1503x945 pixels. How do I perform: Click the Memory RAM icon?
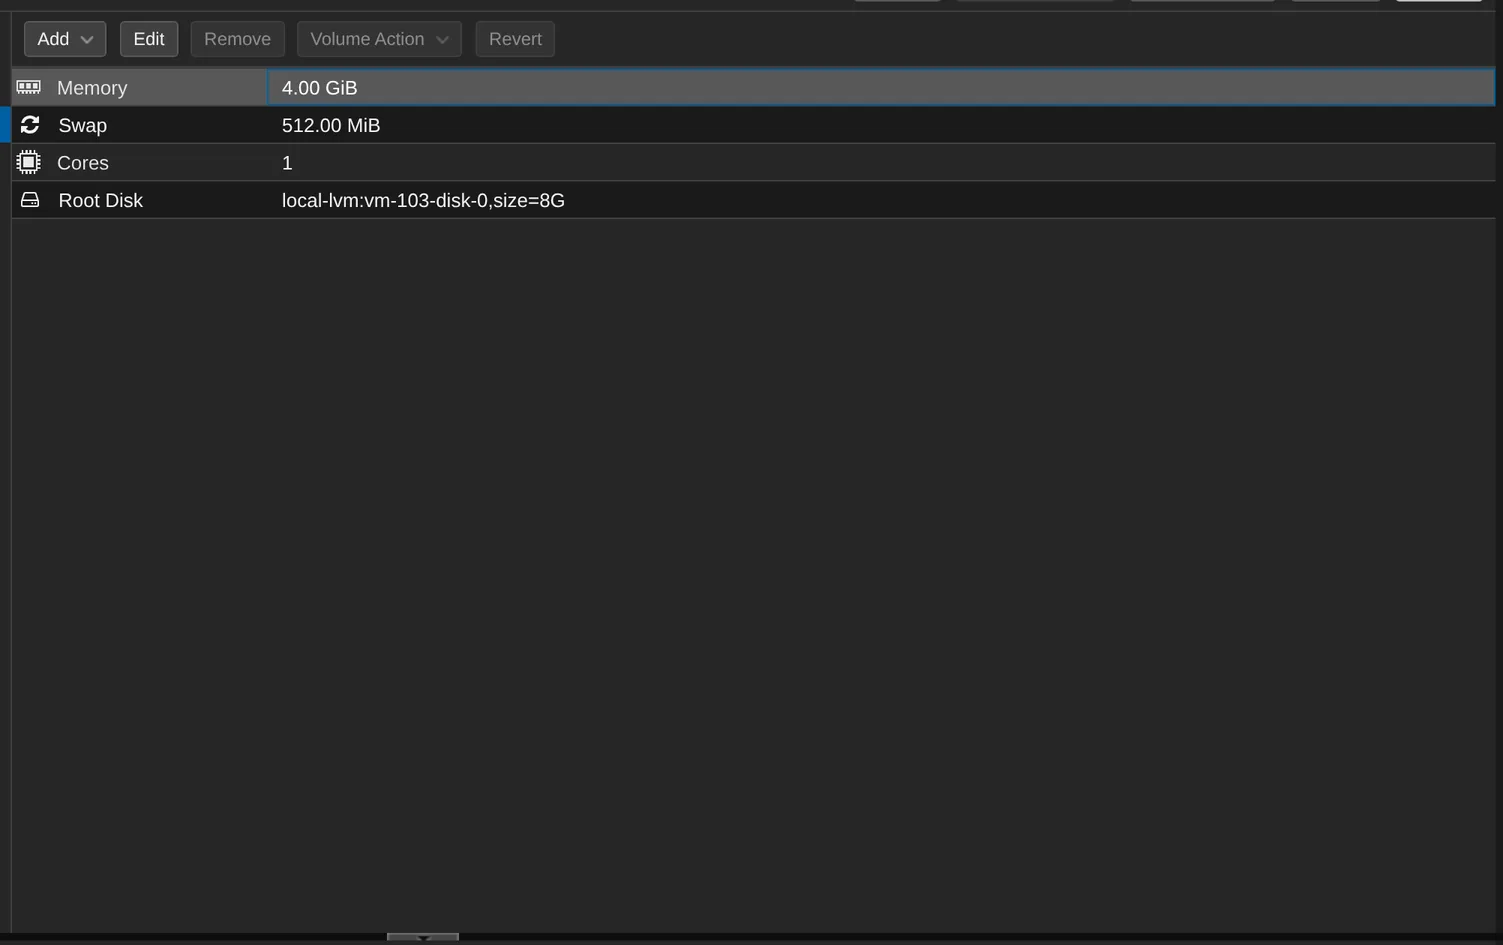[28, 88]
